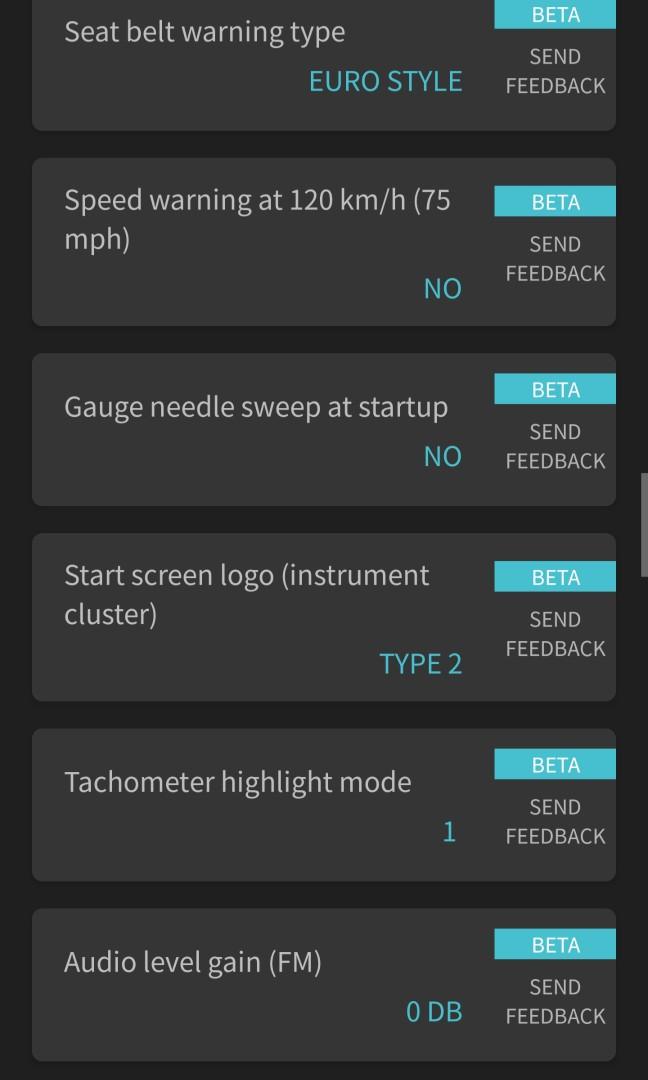This screenshot has width=648, height=1080.
Task: Open Speed warning at 120 km/h setting
Action: pyautogui.click(x=257, y=219)
